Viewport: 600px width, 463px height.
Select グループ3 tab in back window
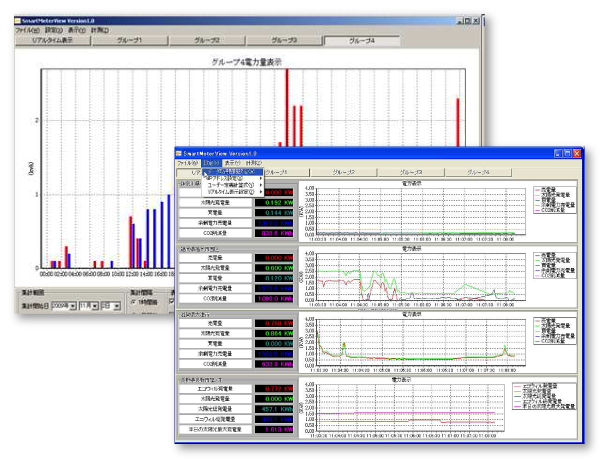(284, 41)
